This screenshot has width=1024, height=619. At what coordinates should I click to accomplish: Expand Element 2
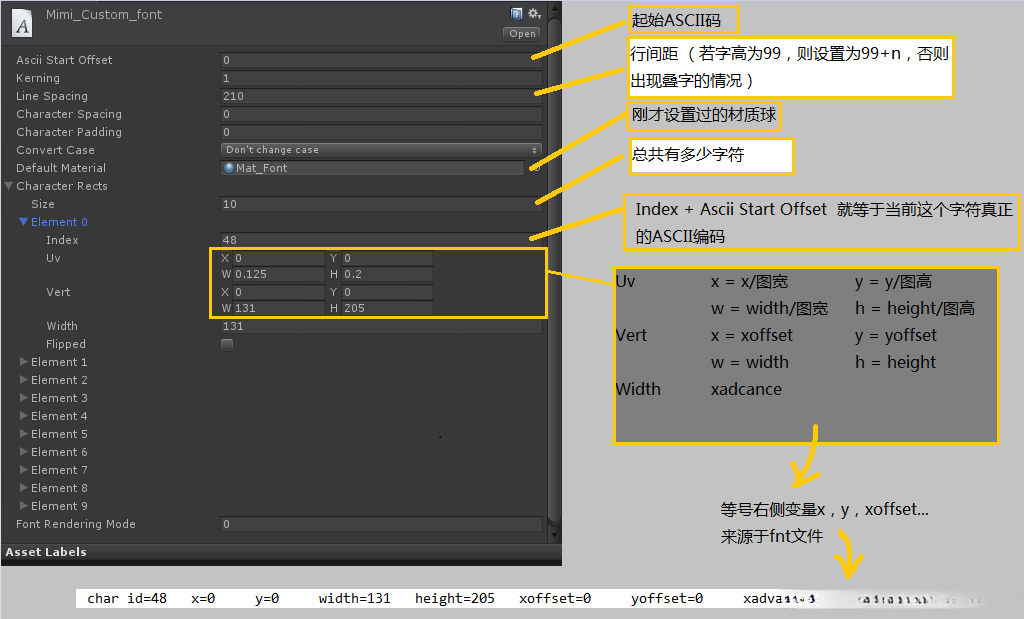point(24,380)
